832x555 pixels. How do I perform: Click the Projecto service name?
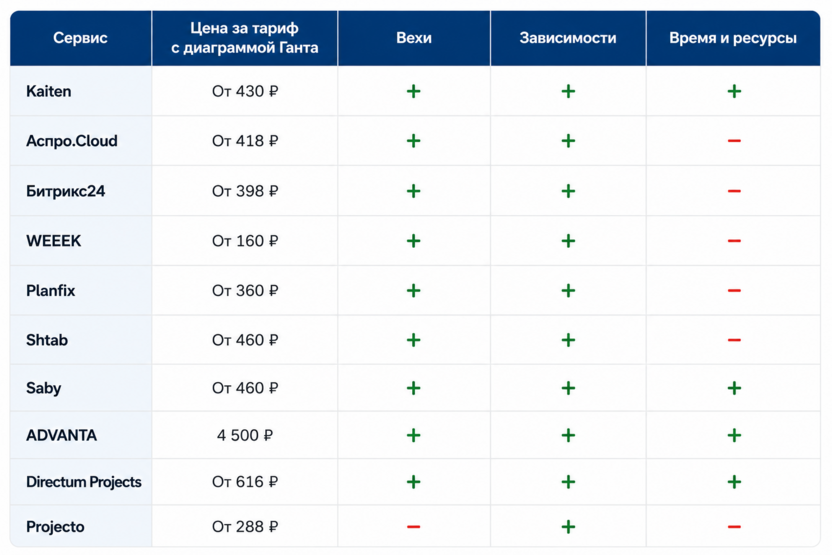(55, 526)
